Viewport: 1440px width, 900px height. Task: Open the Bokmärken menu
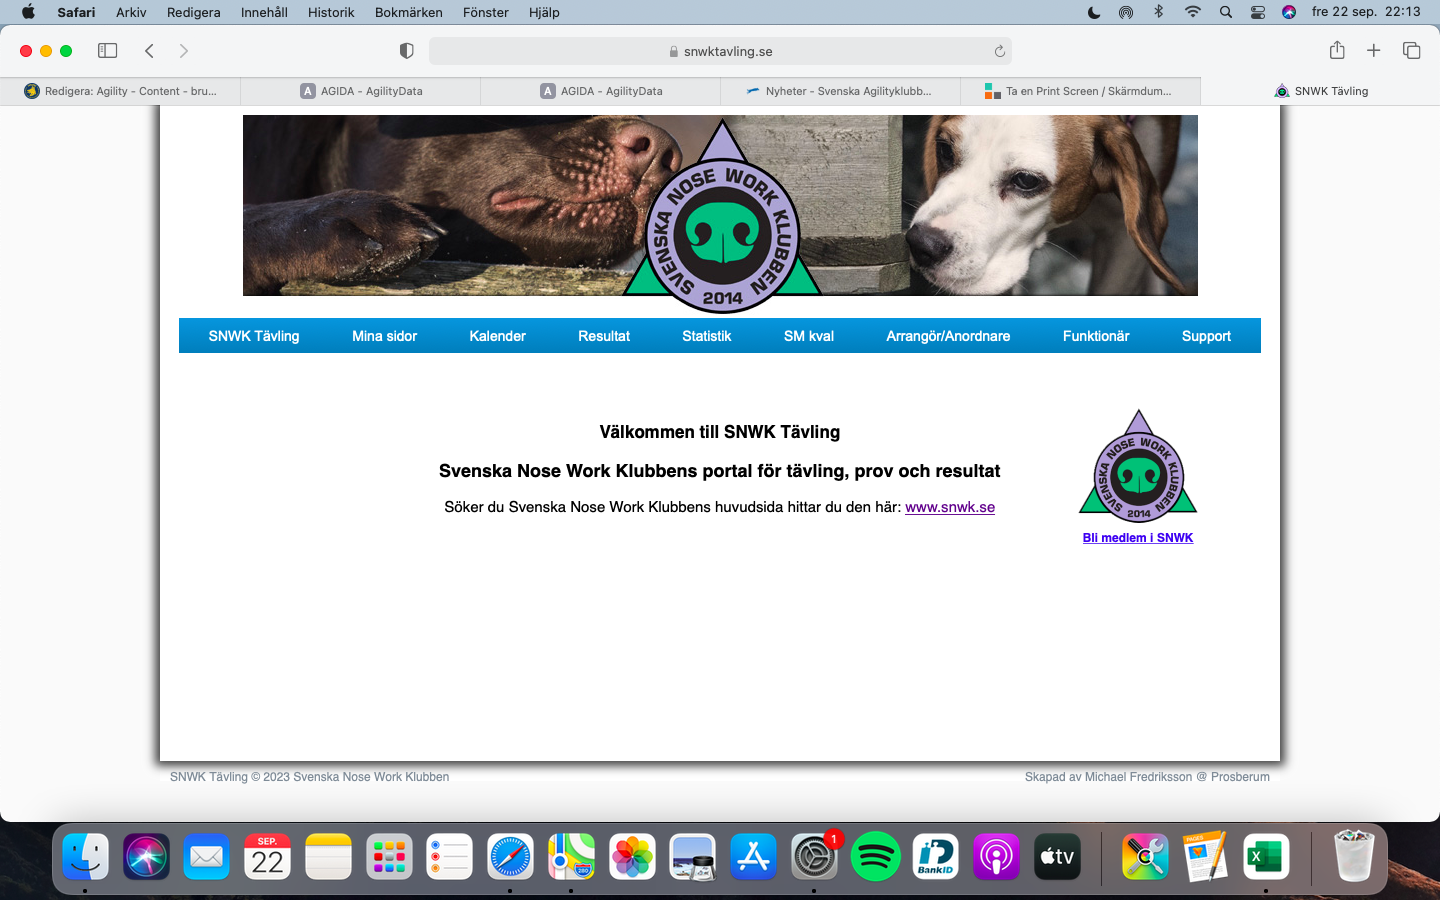tap(408, 12)
